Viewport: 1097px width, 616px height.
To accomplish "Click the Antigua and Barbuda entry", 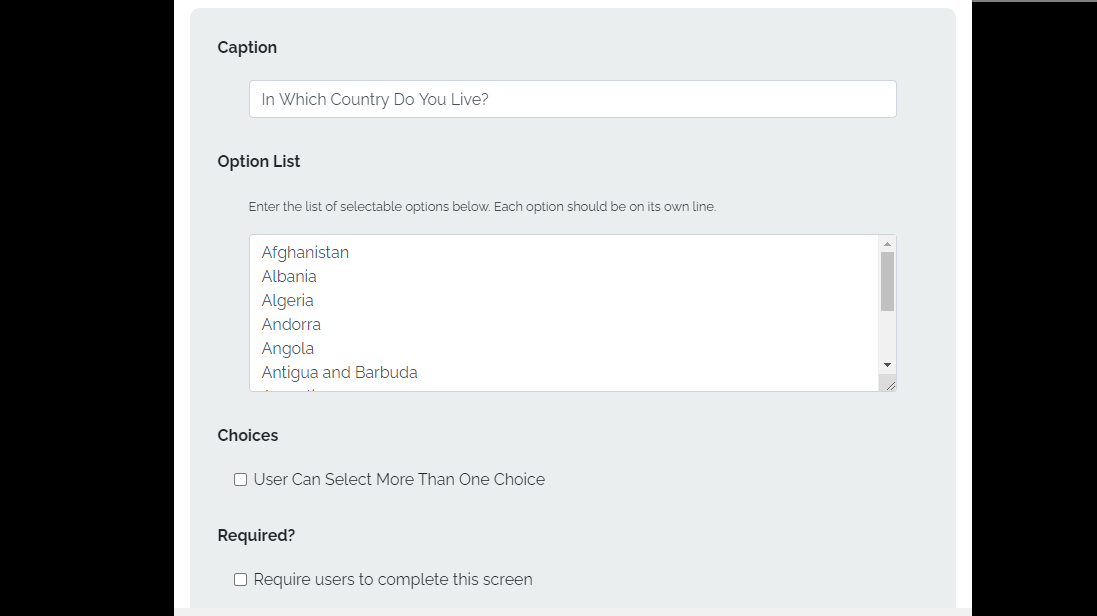I will [x=340, y=373].
